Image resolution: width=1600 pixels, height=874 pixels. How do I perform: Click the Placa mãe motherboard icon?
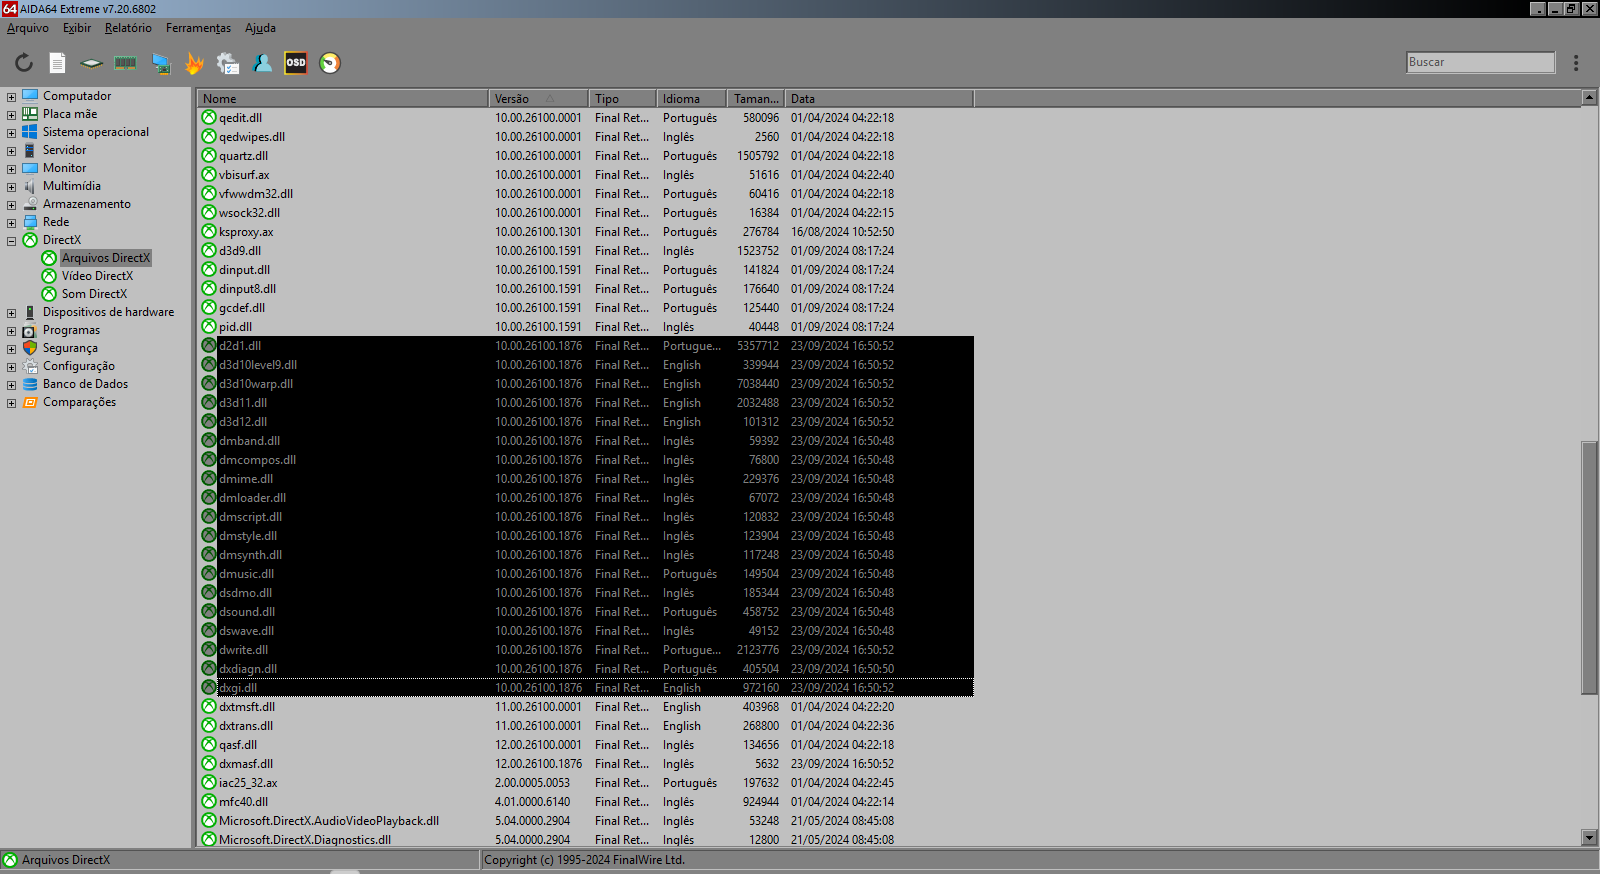tap(30, 114)
